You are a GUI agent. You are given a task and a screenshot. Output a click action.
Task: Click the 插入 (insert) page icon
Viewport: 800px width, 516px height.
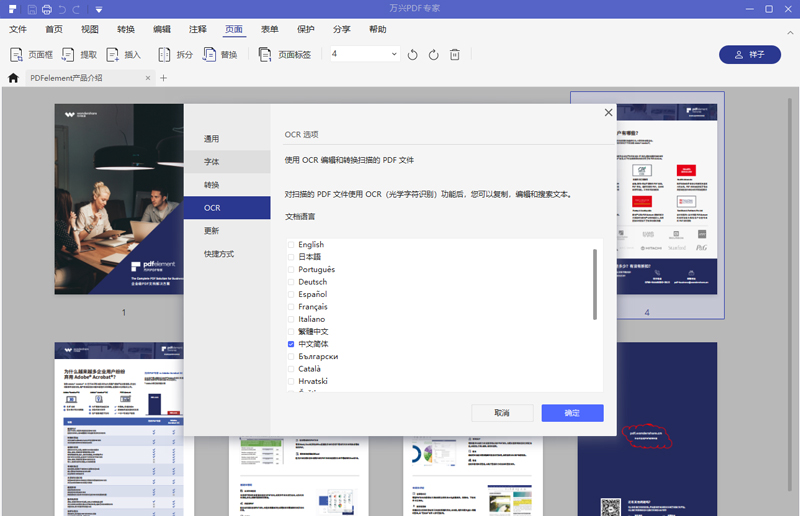113,55
